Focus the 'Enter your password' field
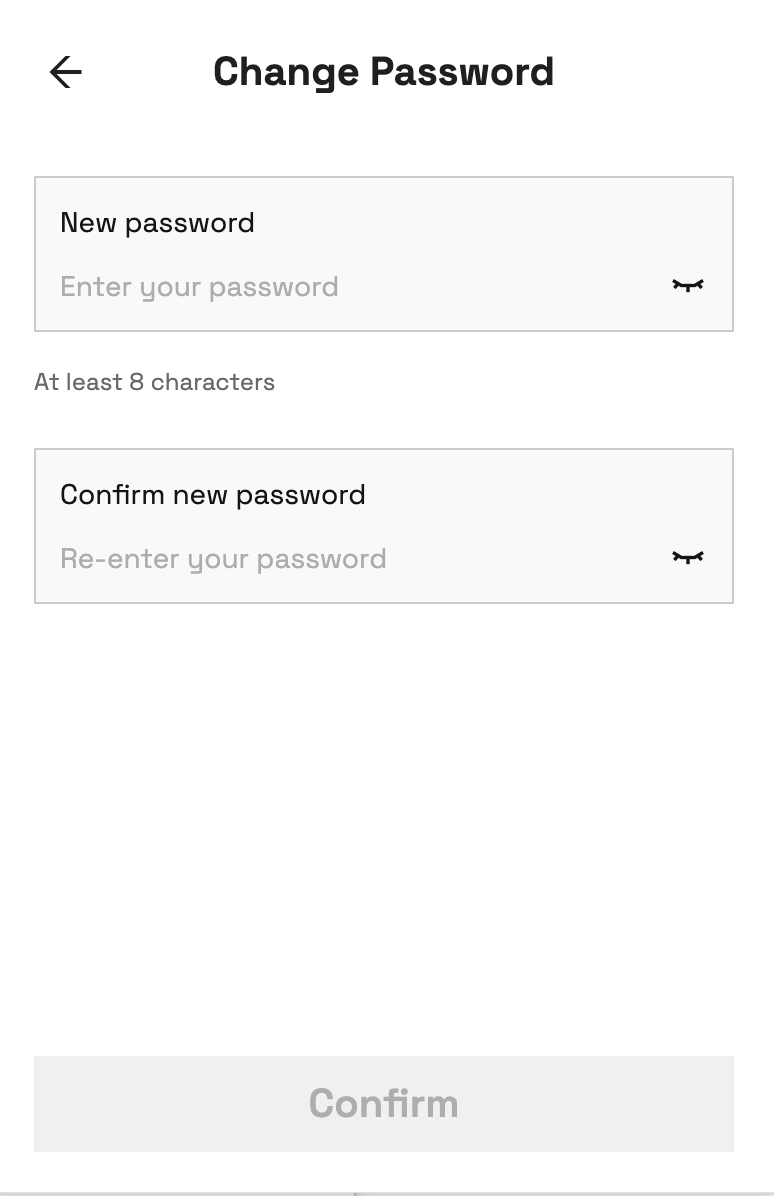This screenshot has height=1196, width=774. click(x=358, y=287)
